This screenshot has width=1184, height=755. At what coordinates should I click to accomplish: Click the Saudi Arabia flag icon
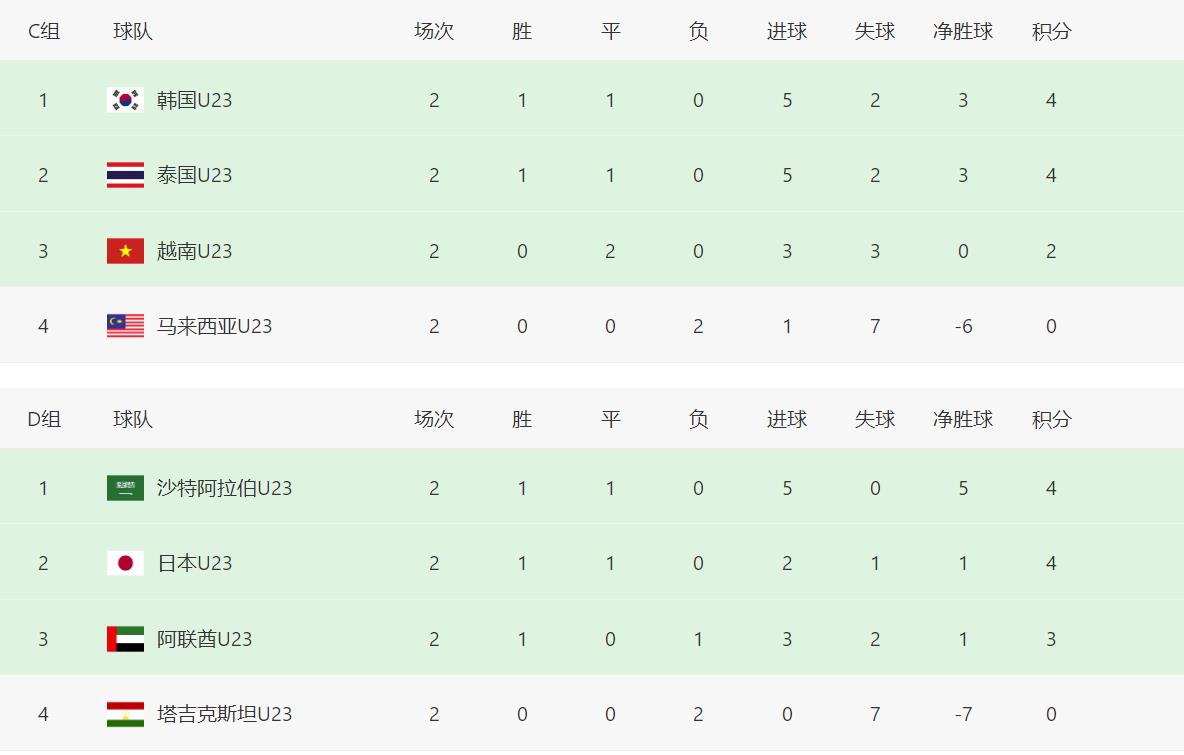click(x=125, y=488)
